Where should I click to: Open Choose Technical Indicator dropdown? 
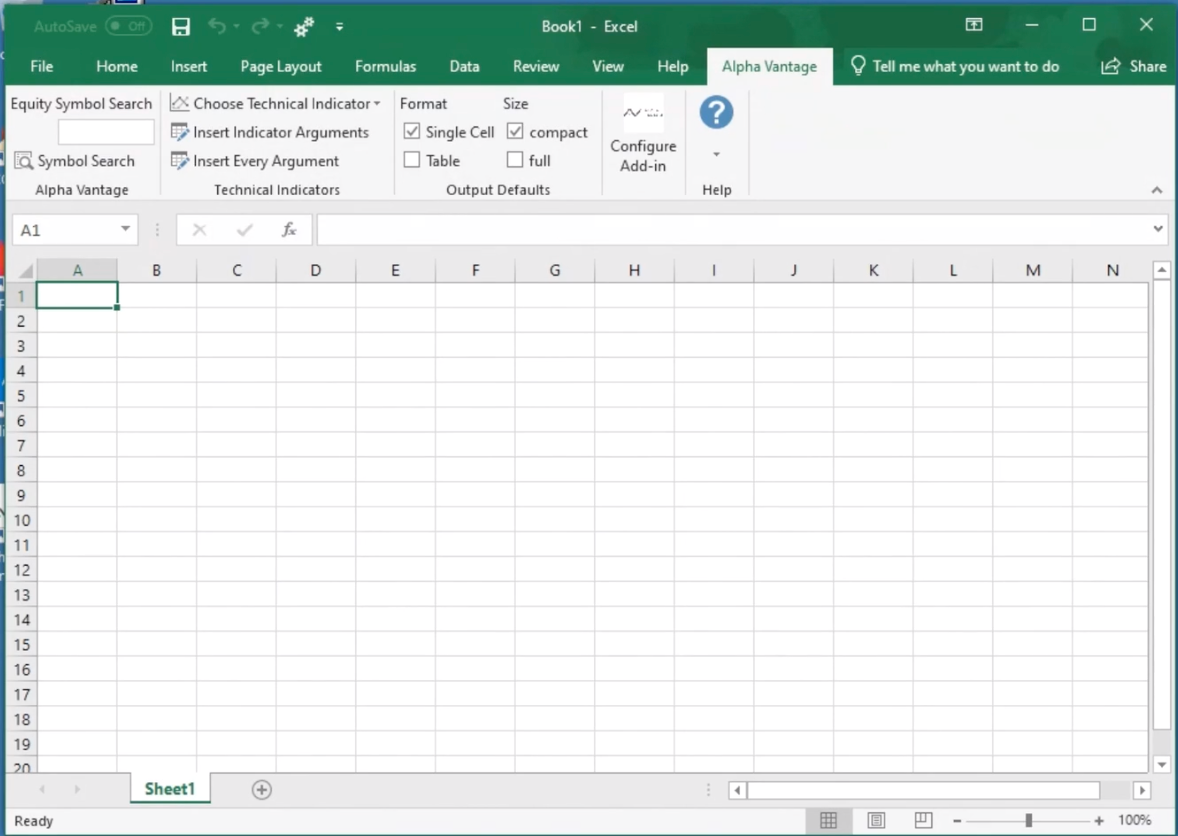(x=276, y=104)
